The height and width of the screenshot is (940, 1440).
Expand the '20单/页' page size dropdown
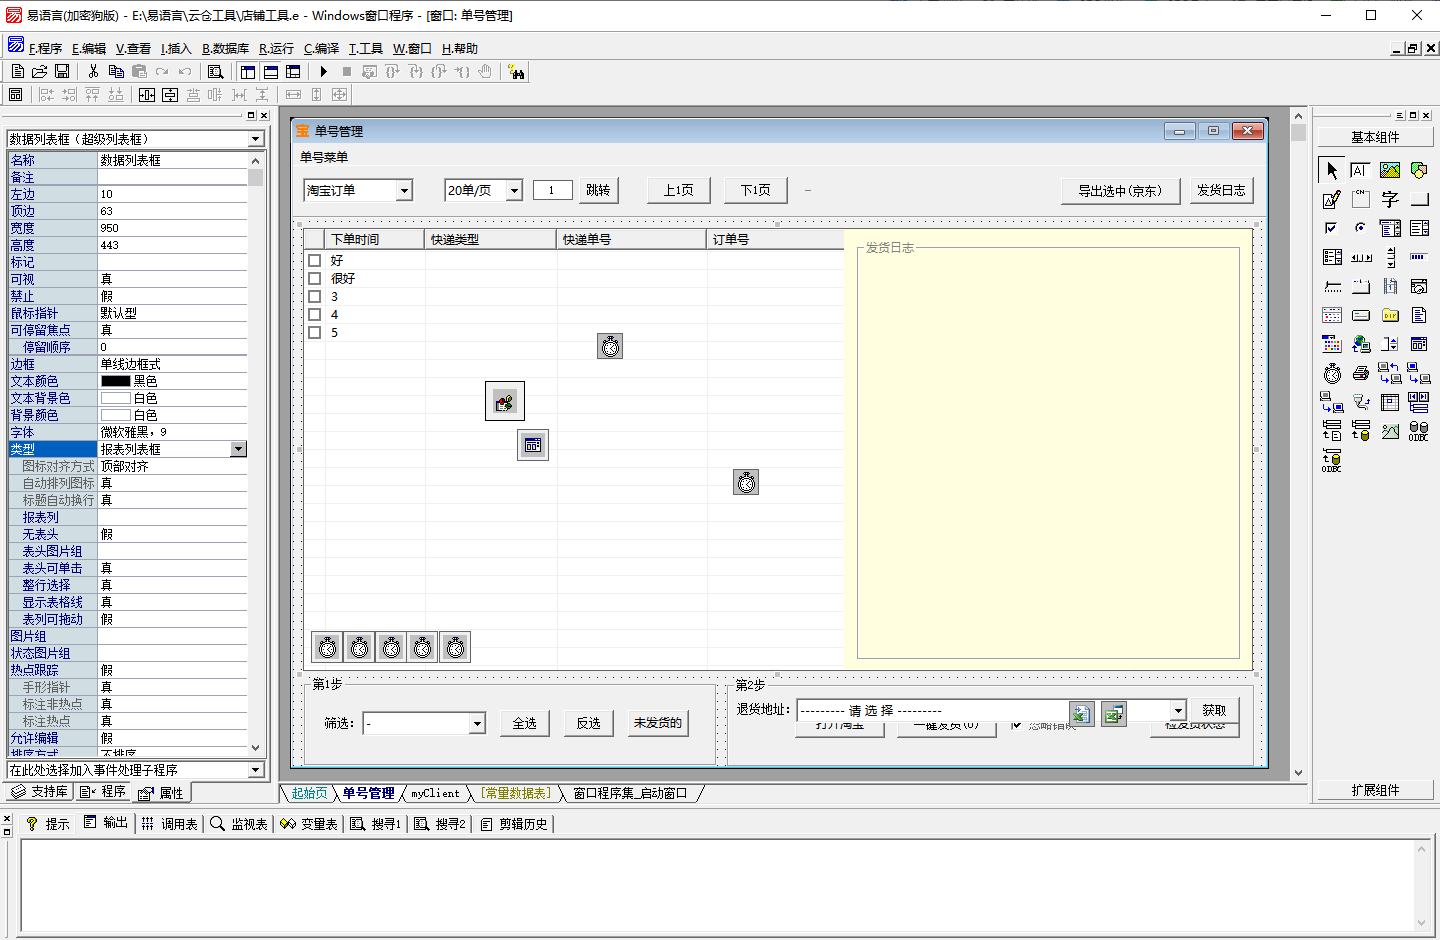(514, 191)
